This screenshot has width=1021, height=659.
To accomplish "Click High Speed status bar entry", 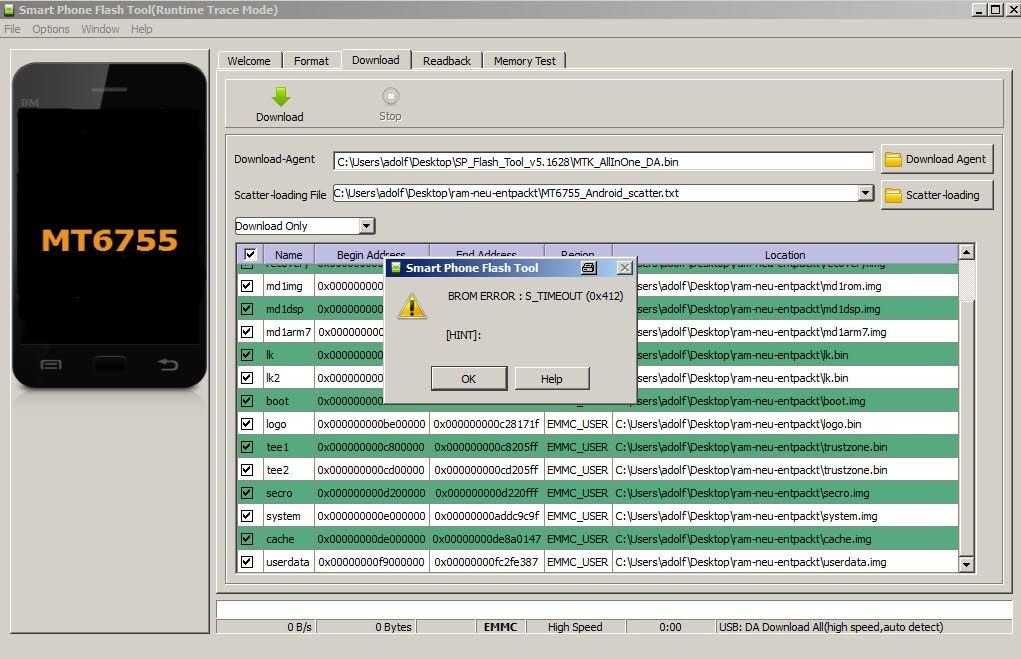I will (x=575, y=627).
